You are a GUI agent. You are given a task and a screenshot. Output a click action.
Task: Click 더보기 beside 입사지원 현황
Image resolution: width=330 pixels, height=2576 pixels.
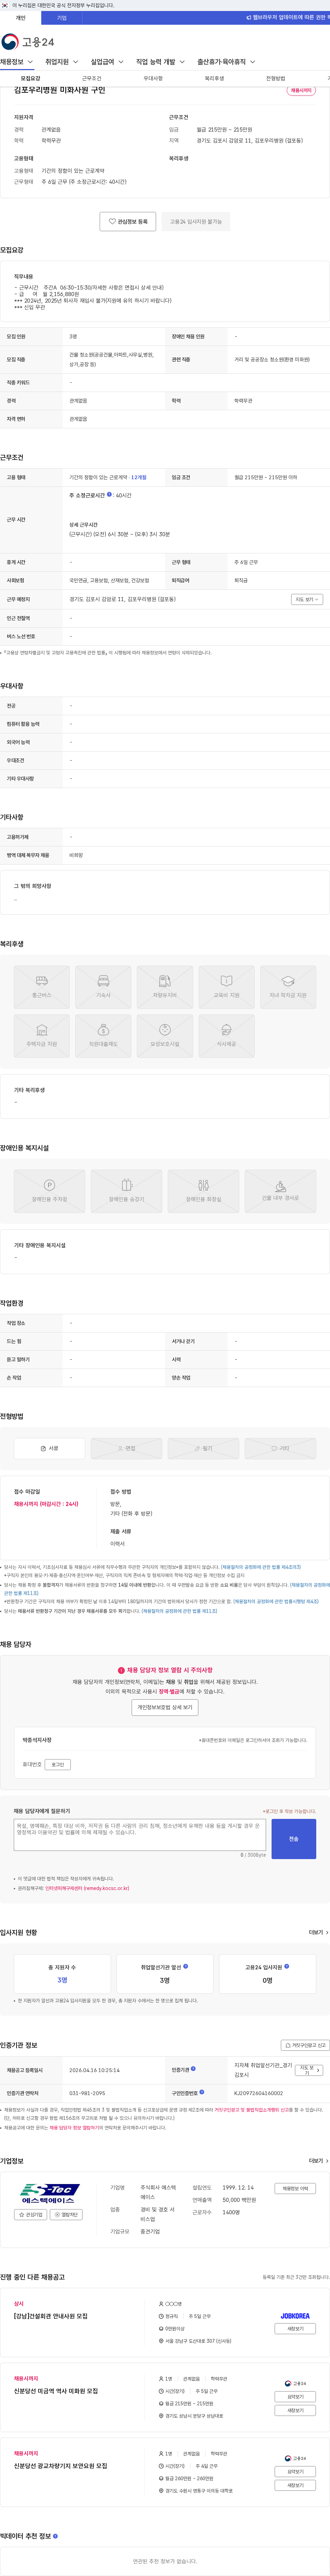(318, 1932)
